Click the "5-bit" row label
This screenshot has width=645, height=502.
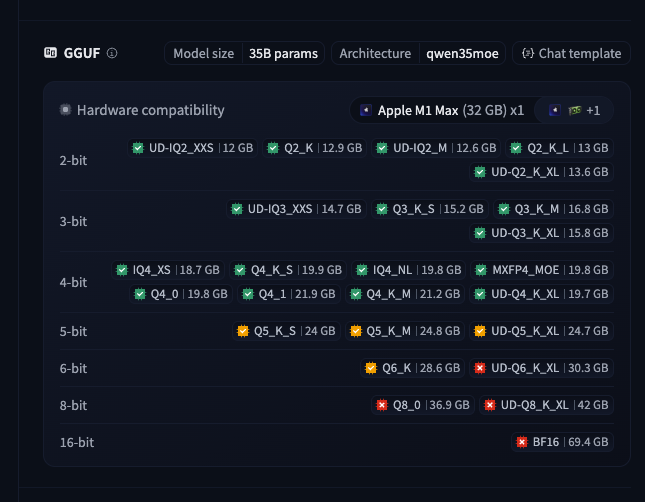73,332
